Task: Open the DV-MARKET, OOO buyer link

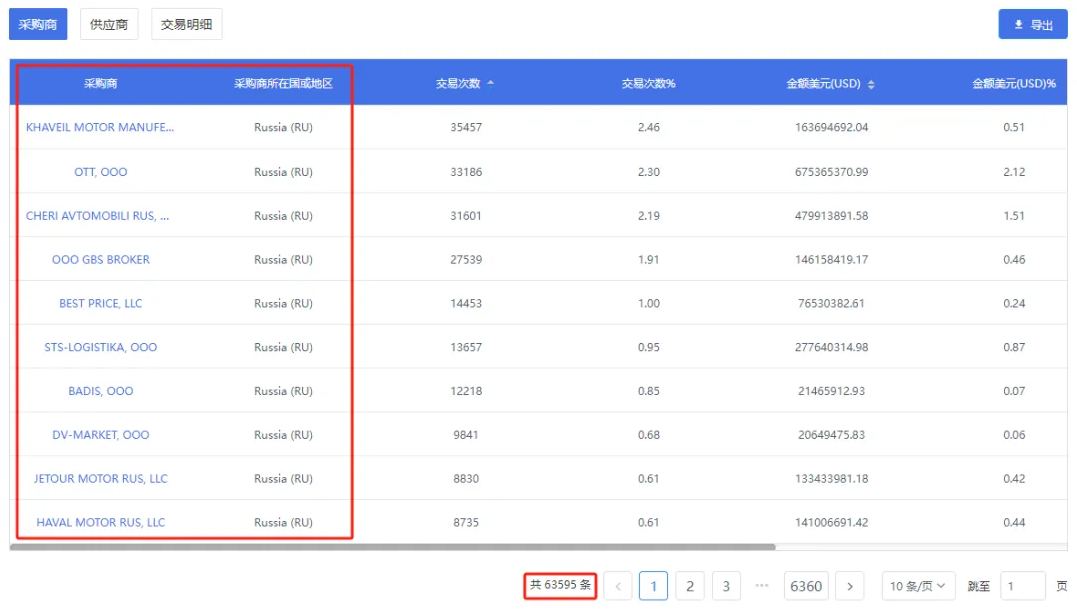Action: [x=100, y=435]
